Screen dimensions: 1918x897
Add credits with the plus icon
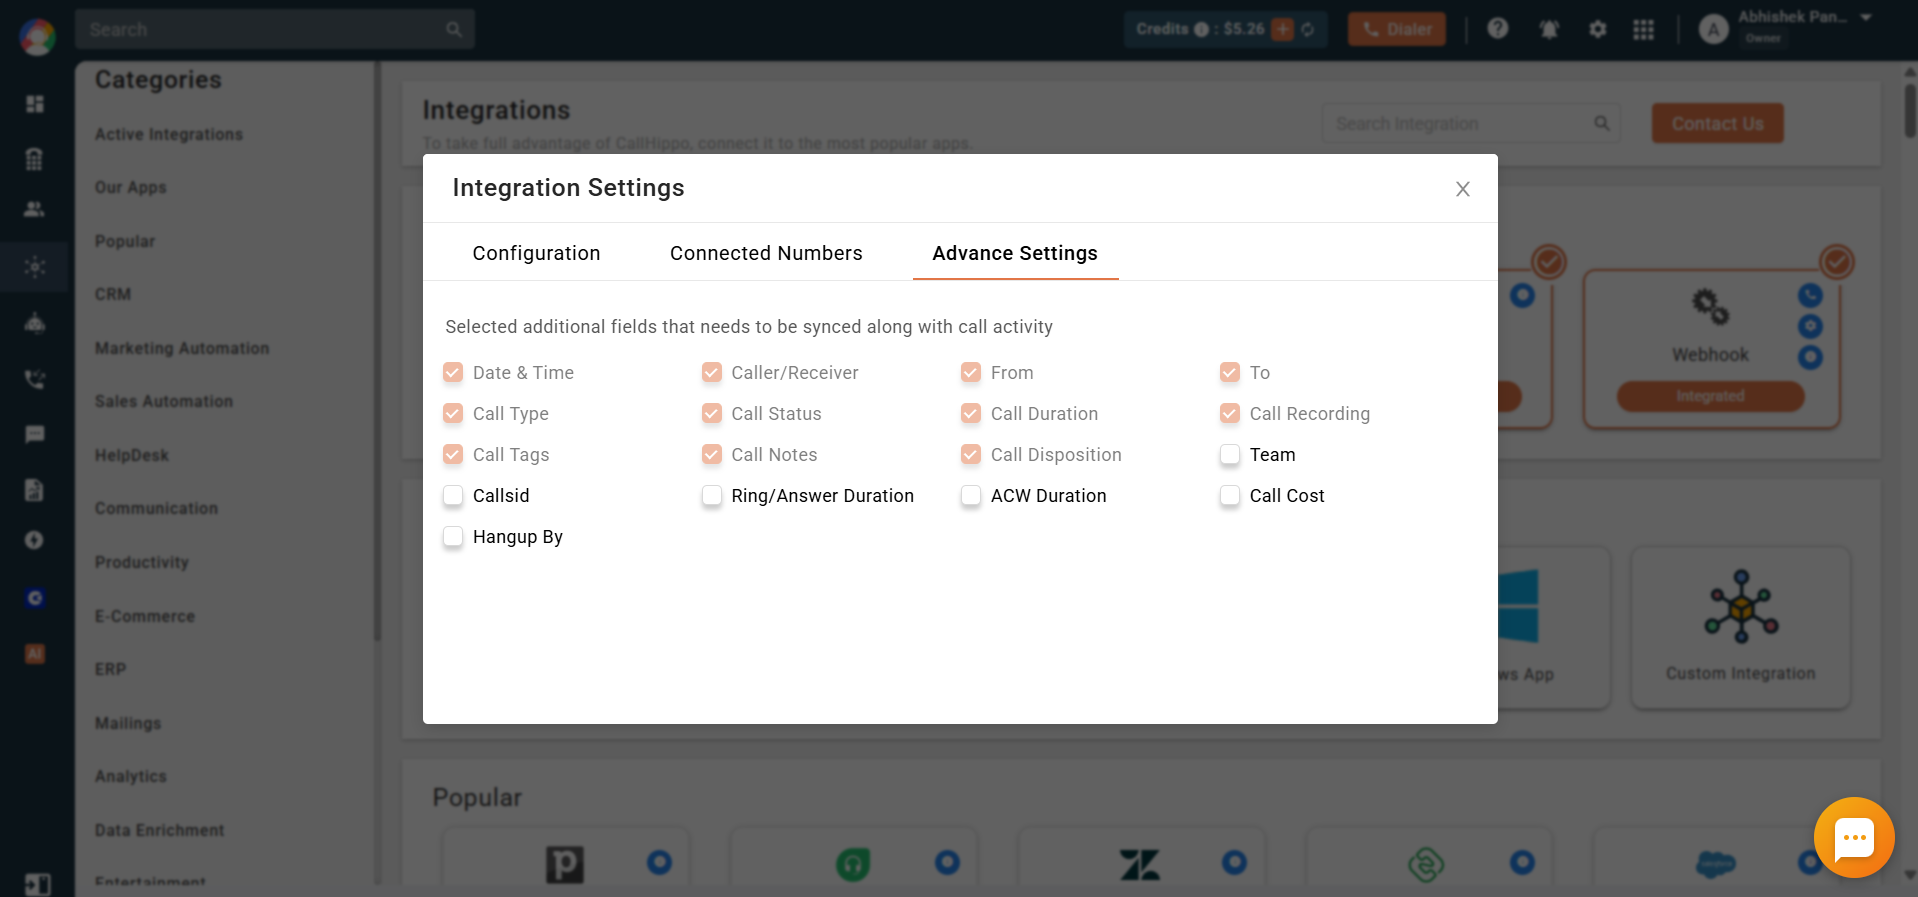point(1283,29)
